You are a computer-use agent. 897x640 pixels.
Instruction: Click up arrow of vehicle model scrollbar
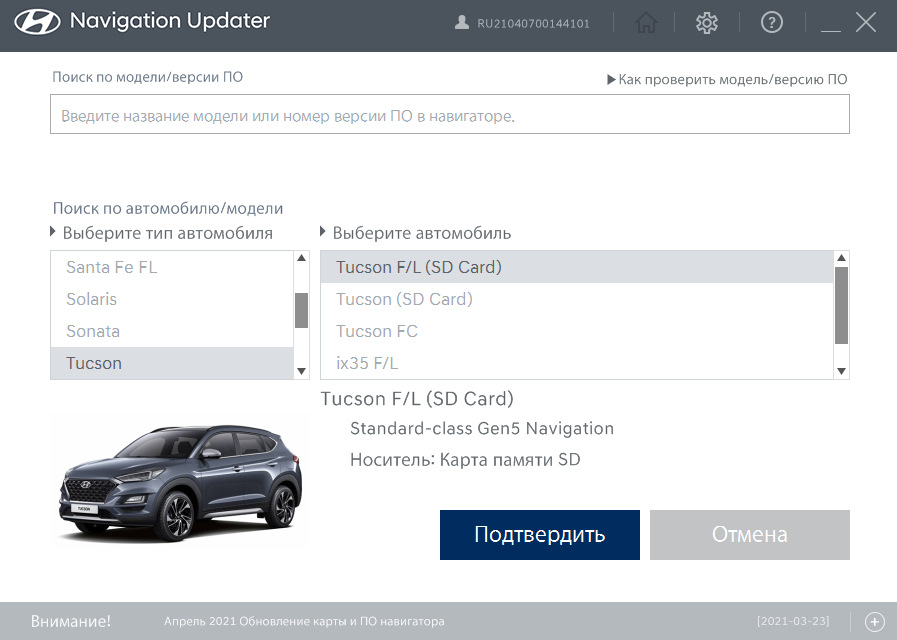click(x=841, y=258)
